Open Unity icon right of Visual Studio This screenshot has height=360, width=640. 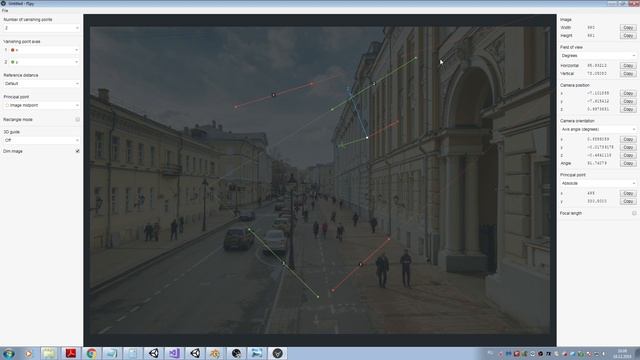pyautogui.click(x=195, y=353)
